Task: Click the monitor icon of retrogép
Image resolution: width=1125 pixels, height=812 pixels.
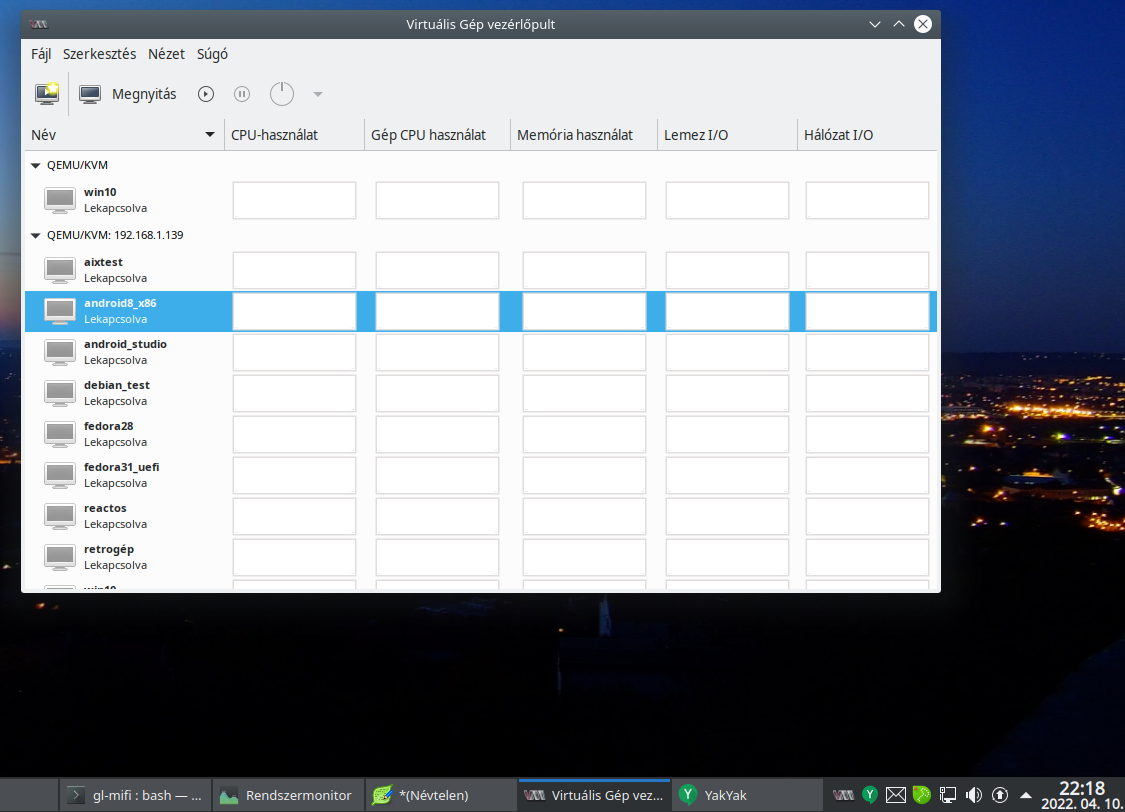Action: pos(60,557)
